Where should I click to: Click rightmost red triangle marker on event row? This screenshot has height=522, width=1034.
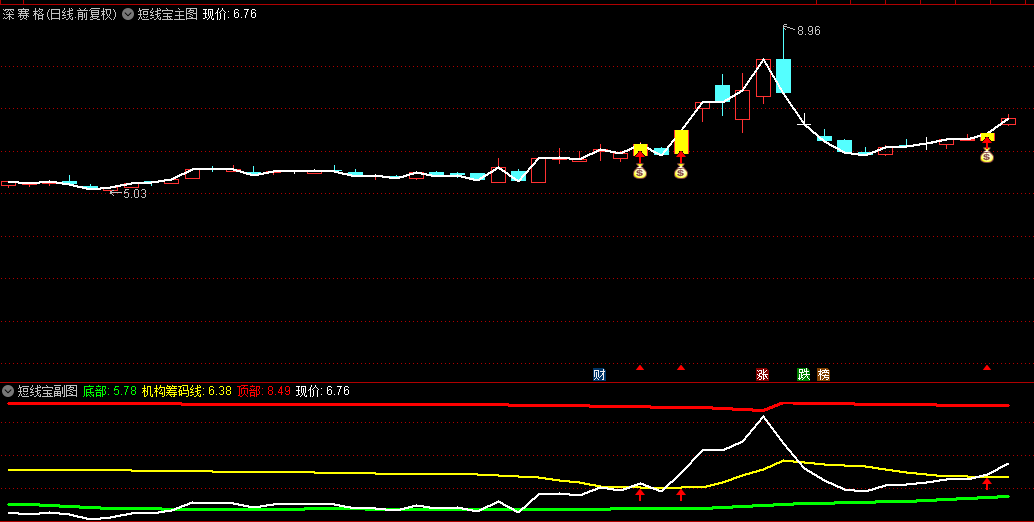pyautogui.click(x=987, y=367)
